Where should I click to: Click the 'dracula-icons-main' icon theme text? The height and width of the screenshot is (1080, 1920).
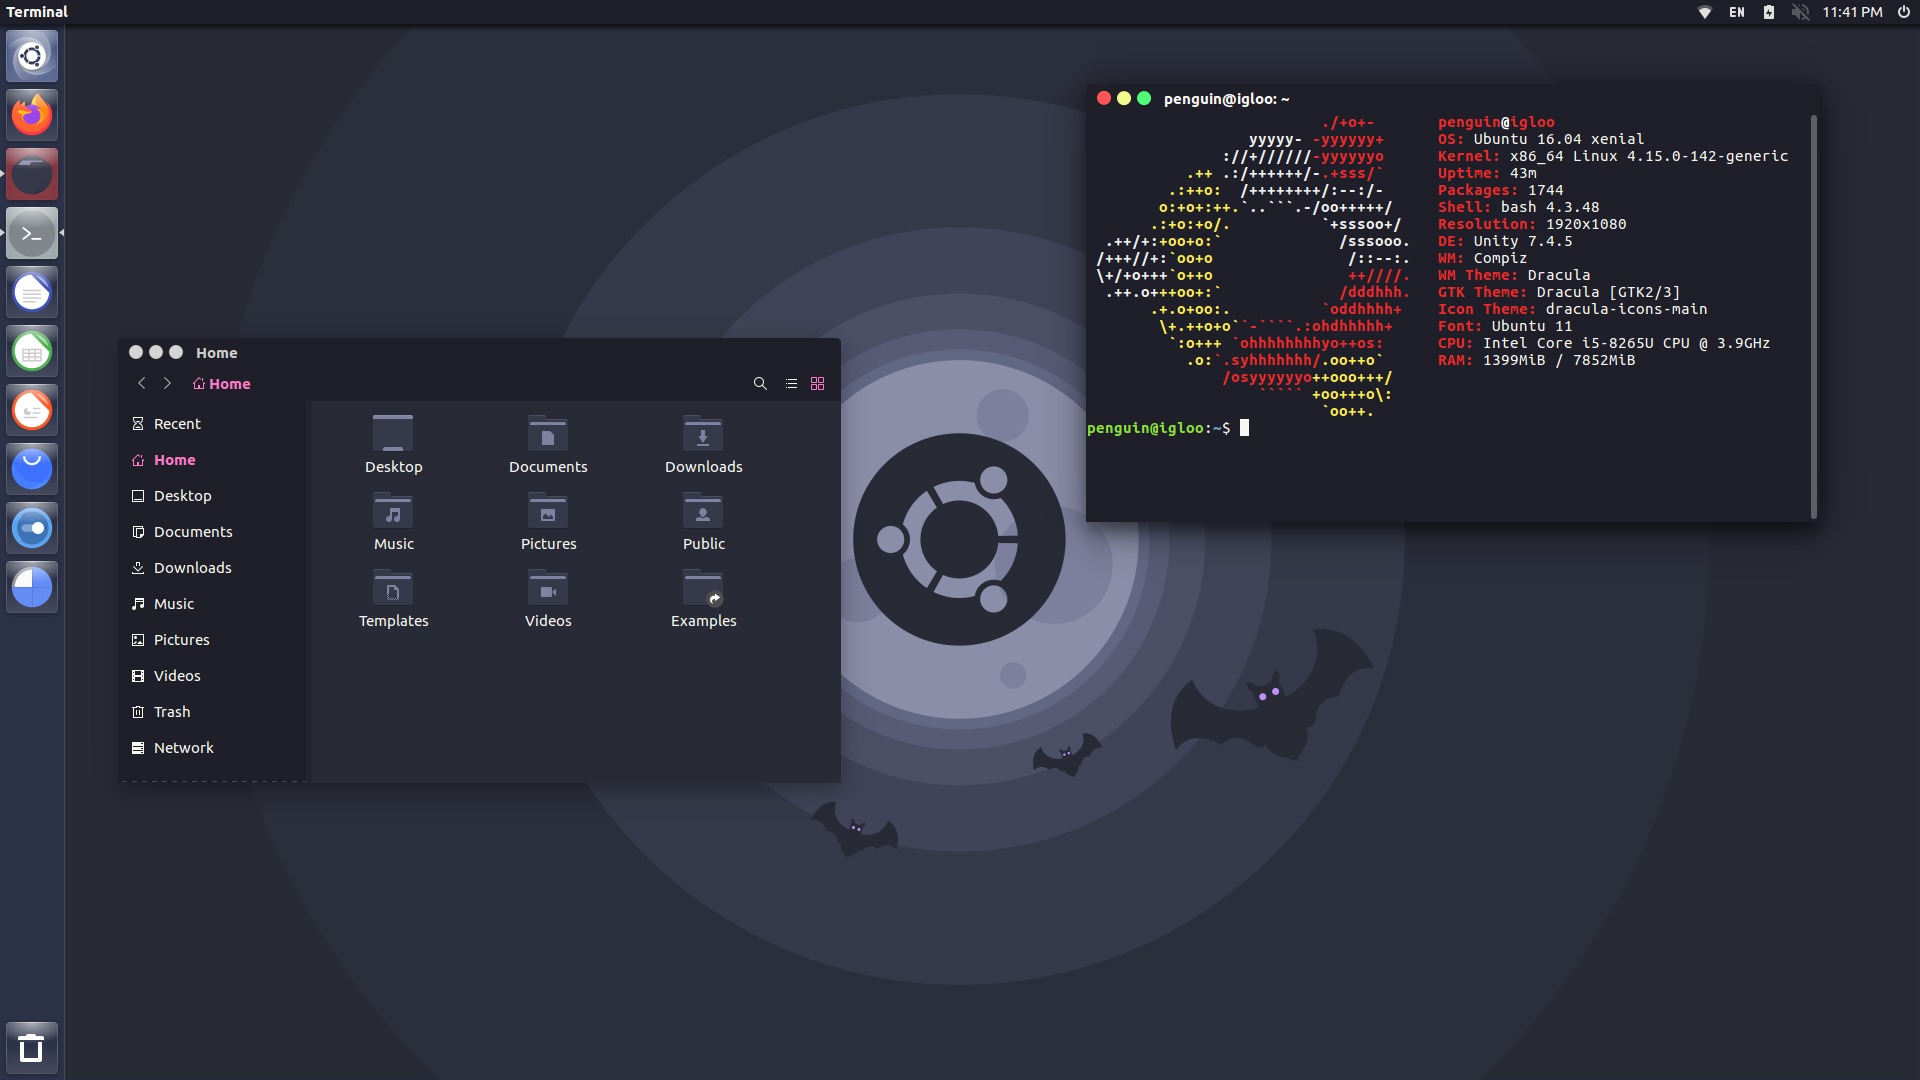coord(1626,309)
